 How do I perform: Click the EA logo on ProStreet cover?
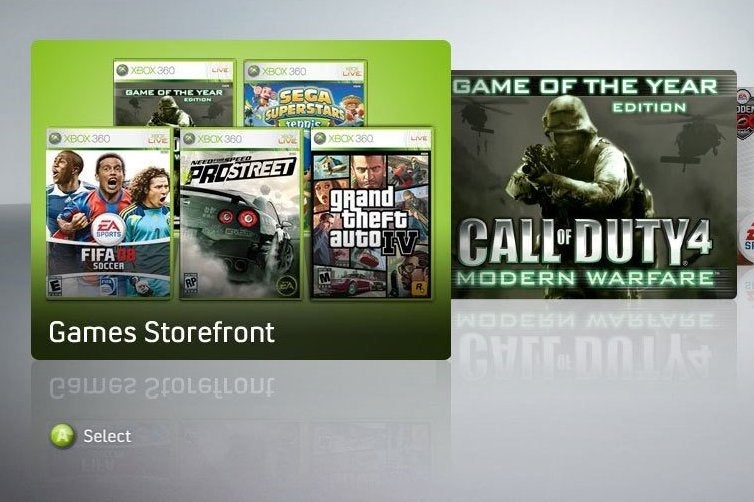pos(286,287)
